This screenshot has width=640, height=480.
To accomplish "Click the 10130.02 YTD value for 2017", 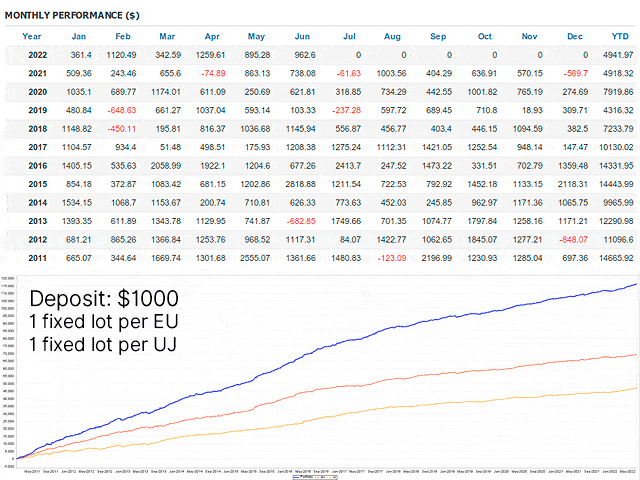I will (616, 147).
